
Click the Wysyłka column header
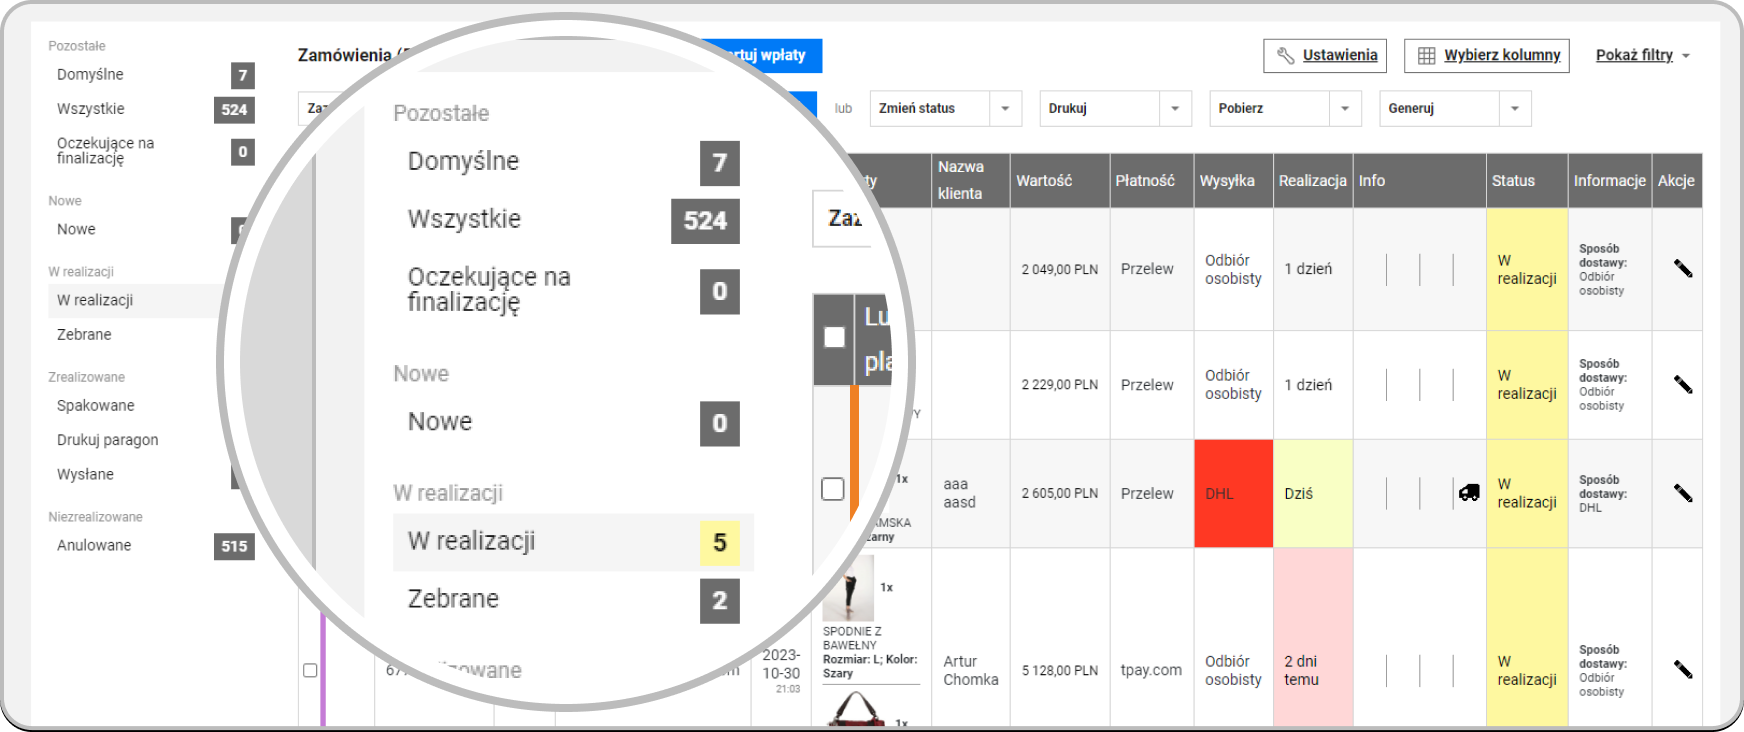(1234, 180)
